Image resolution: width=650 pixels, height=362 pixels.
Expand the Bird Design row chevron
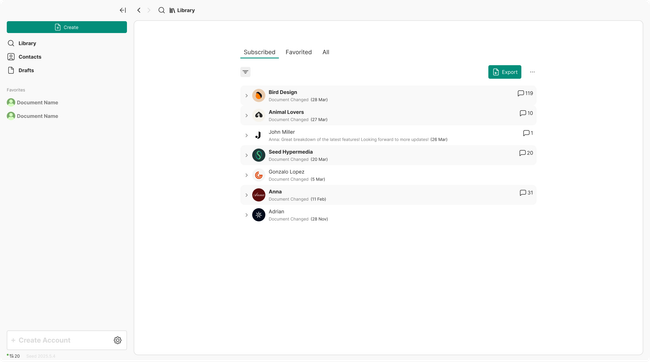(246, 96)
